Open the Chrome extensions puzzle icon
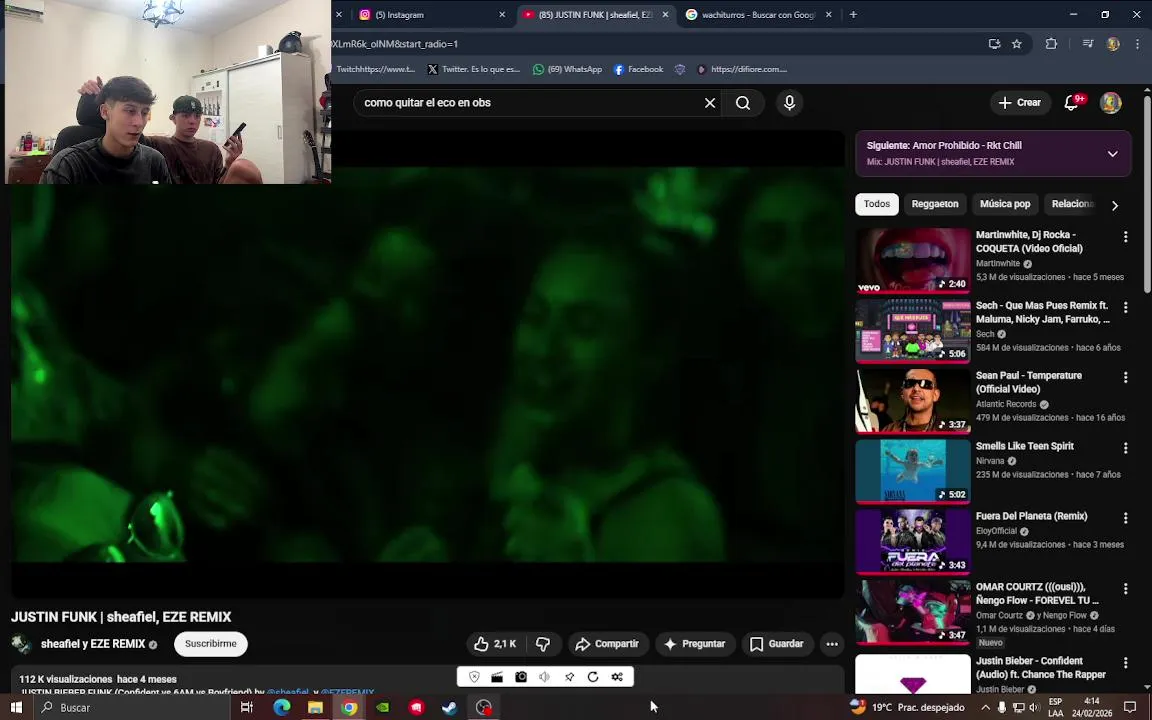This screenshot has width=1152, height=720. [x=1051, y=44]
